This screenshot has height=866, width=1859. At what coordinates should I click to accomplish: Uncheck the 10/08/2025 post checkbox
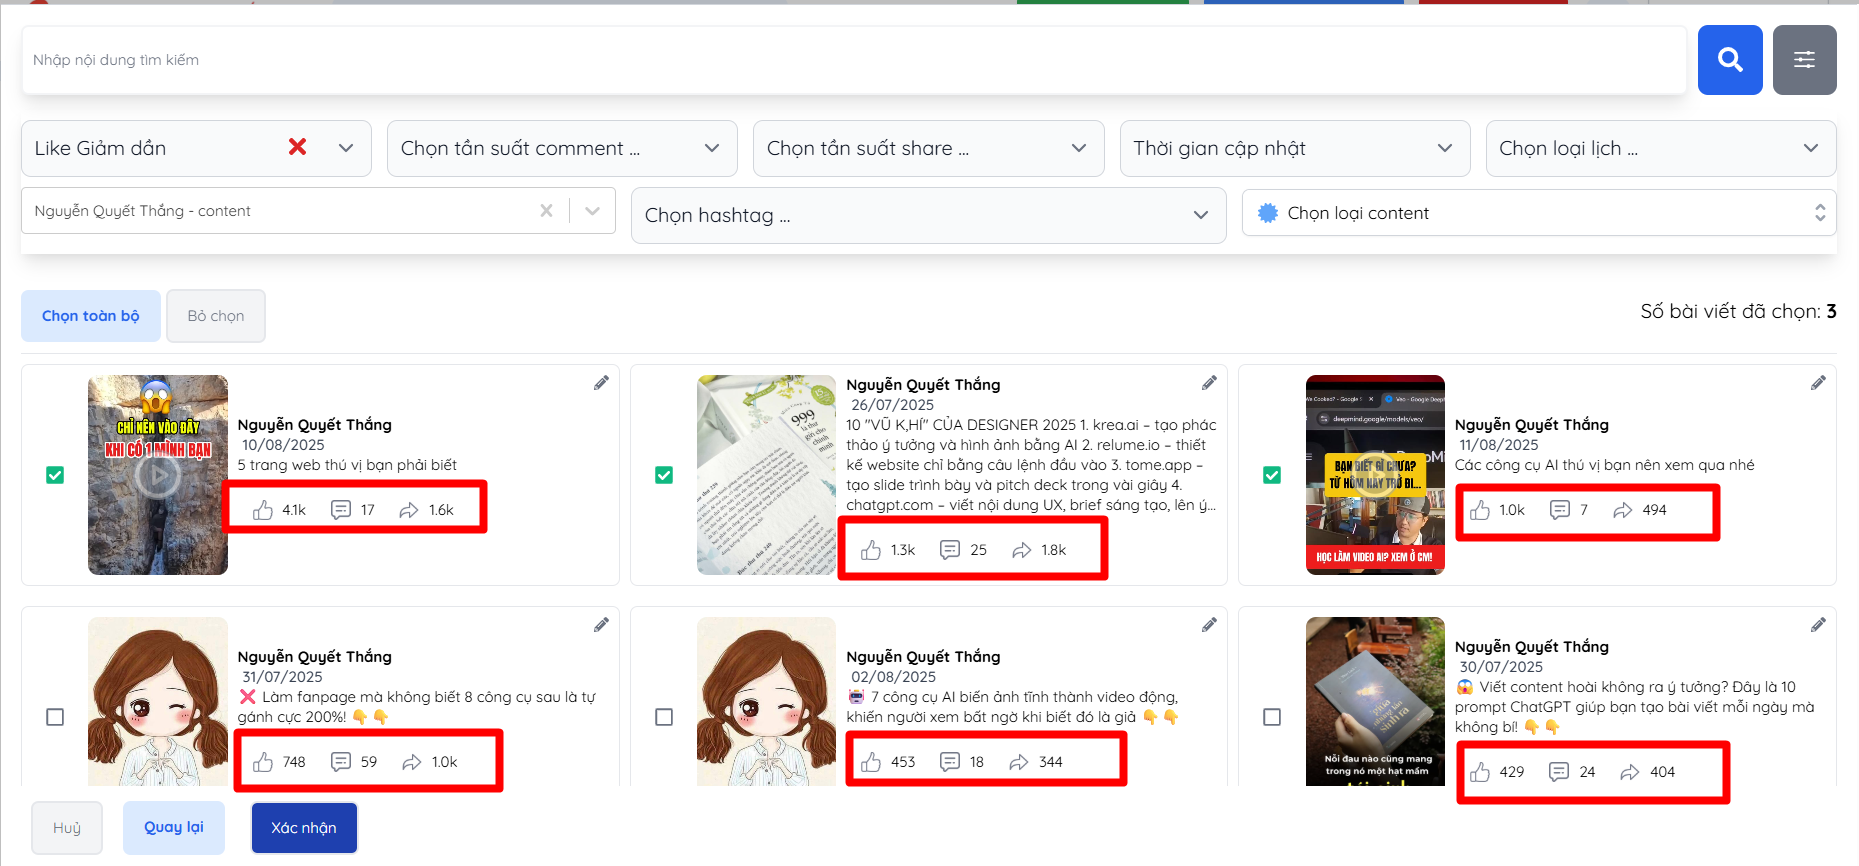[55, 475]
